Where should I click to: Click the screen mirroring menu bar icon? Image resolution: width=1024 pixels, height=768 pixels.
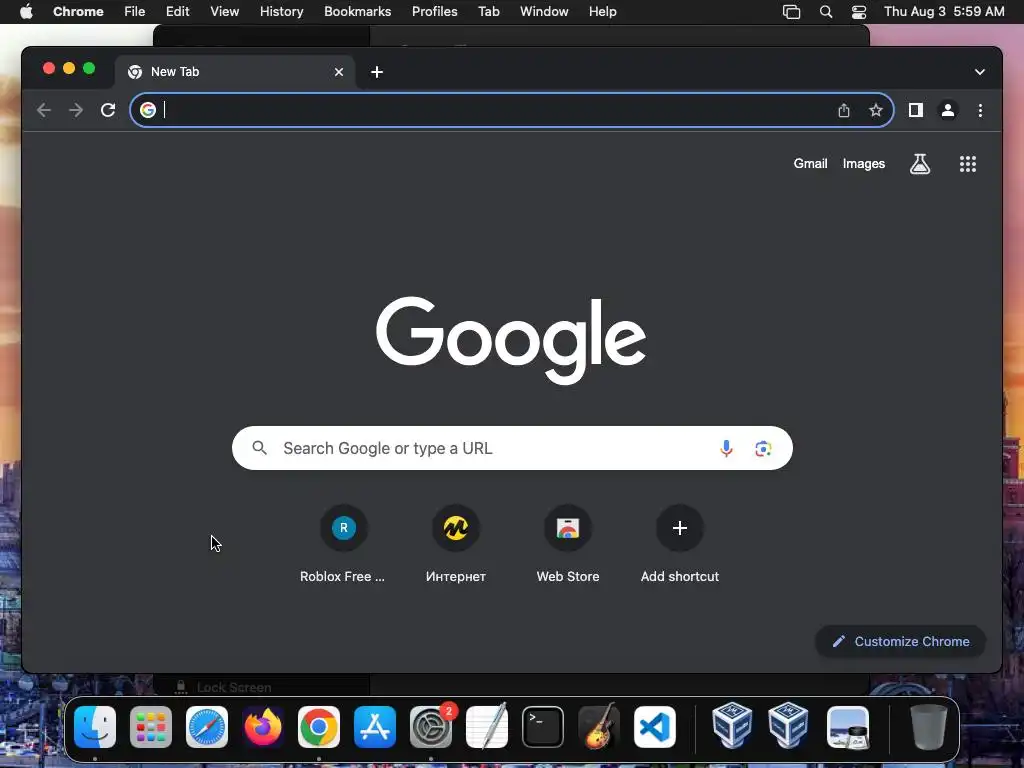tap(792, 12)
